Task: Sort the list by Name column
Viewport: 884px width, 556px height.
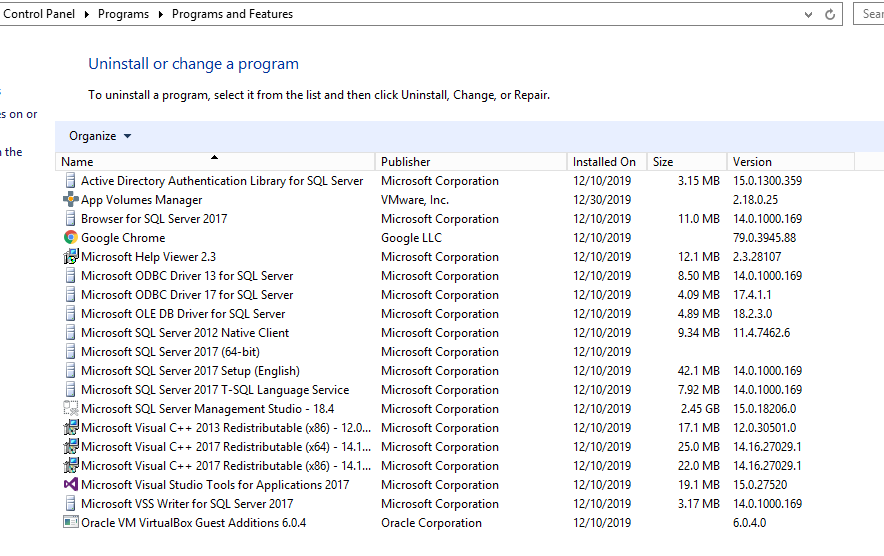Action: pos(215,162)
